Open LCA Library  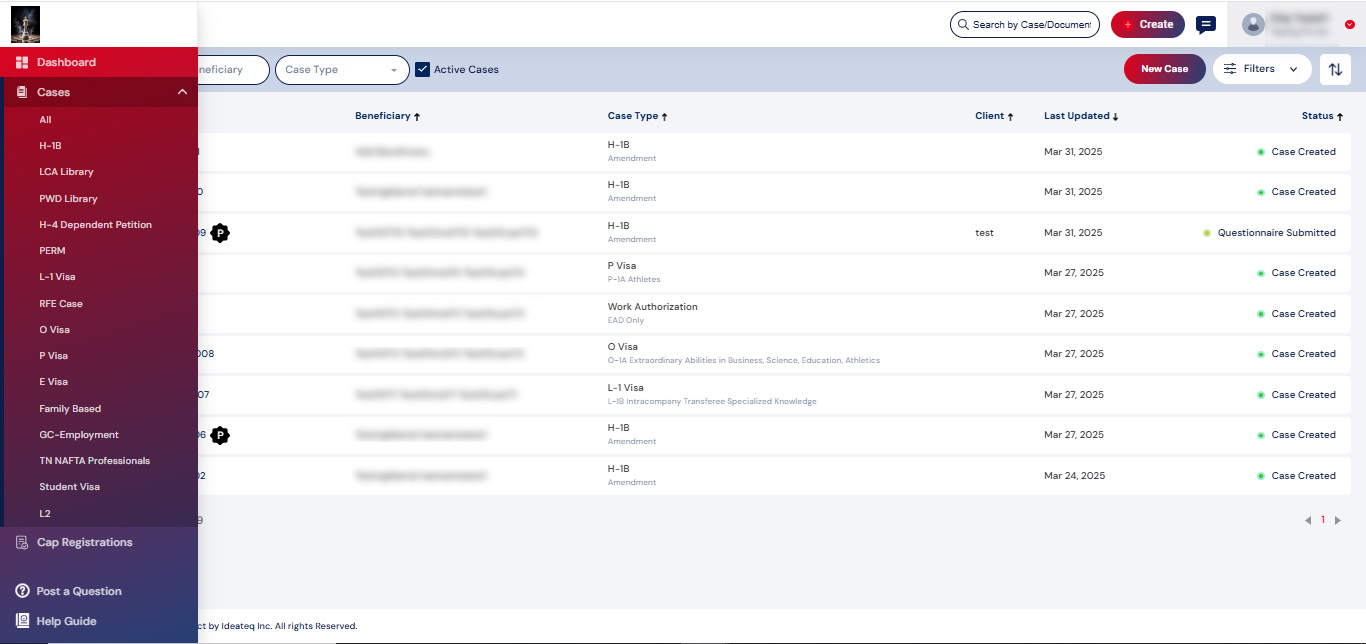66,172
